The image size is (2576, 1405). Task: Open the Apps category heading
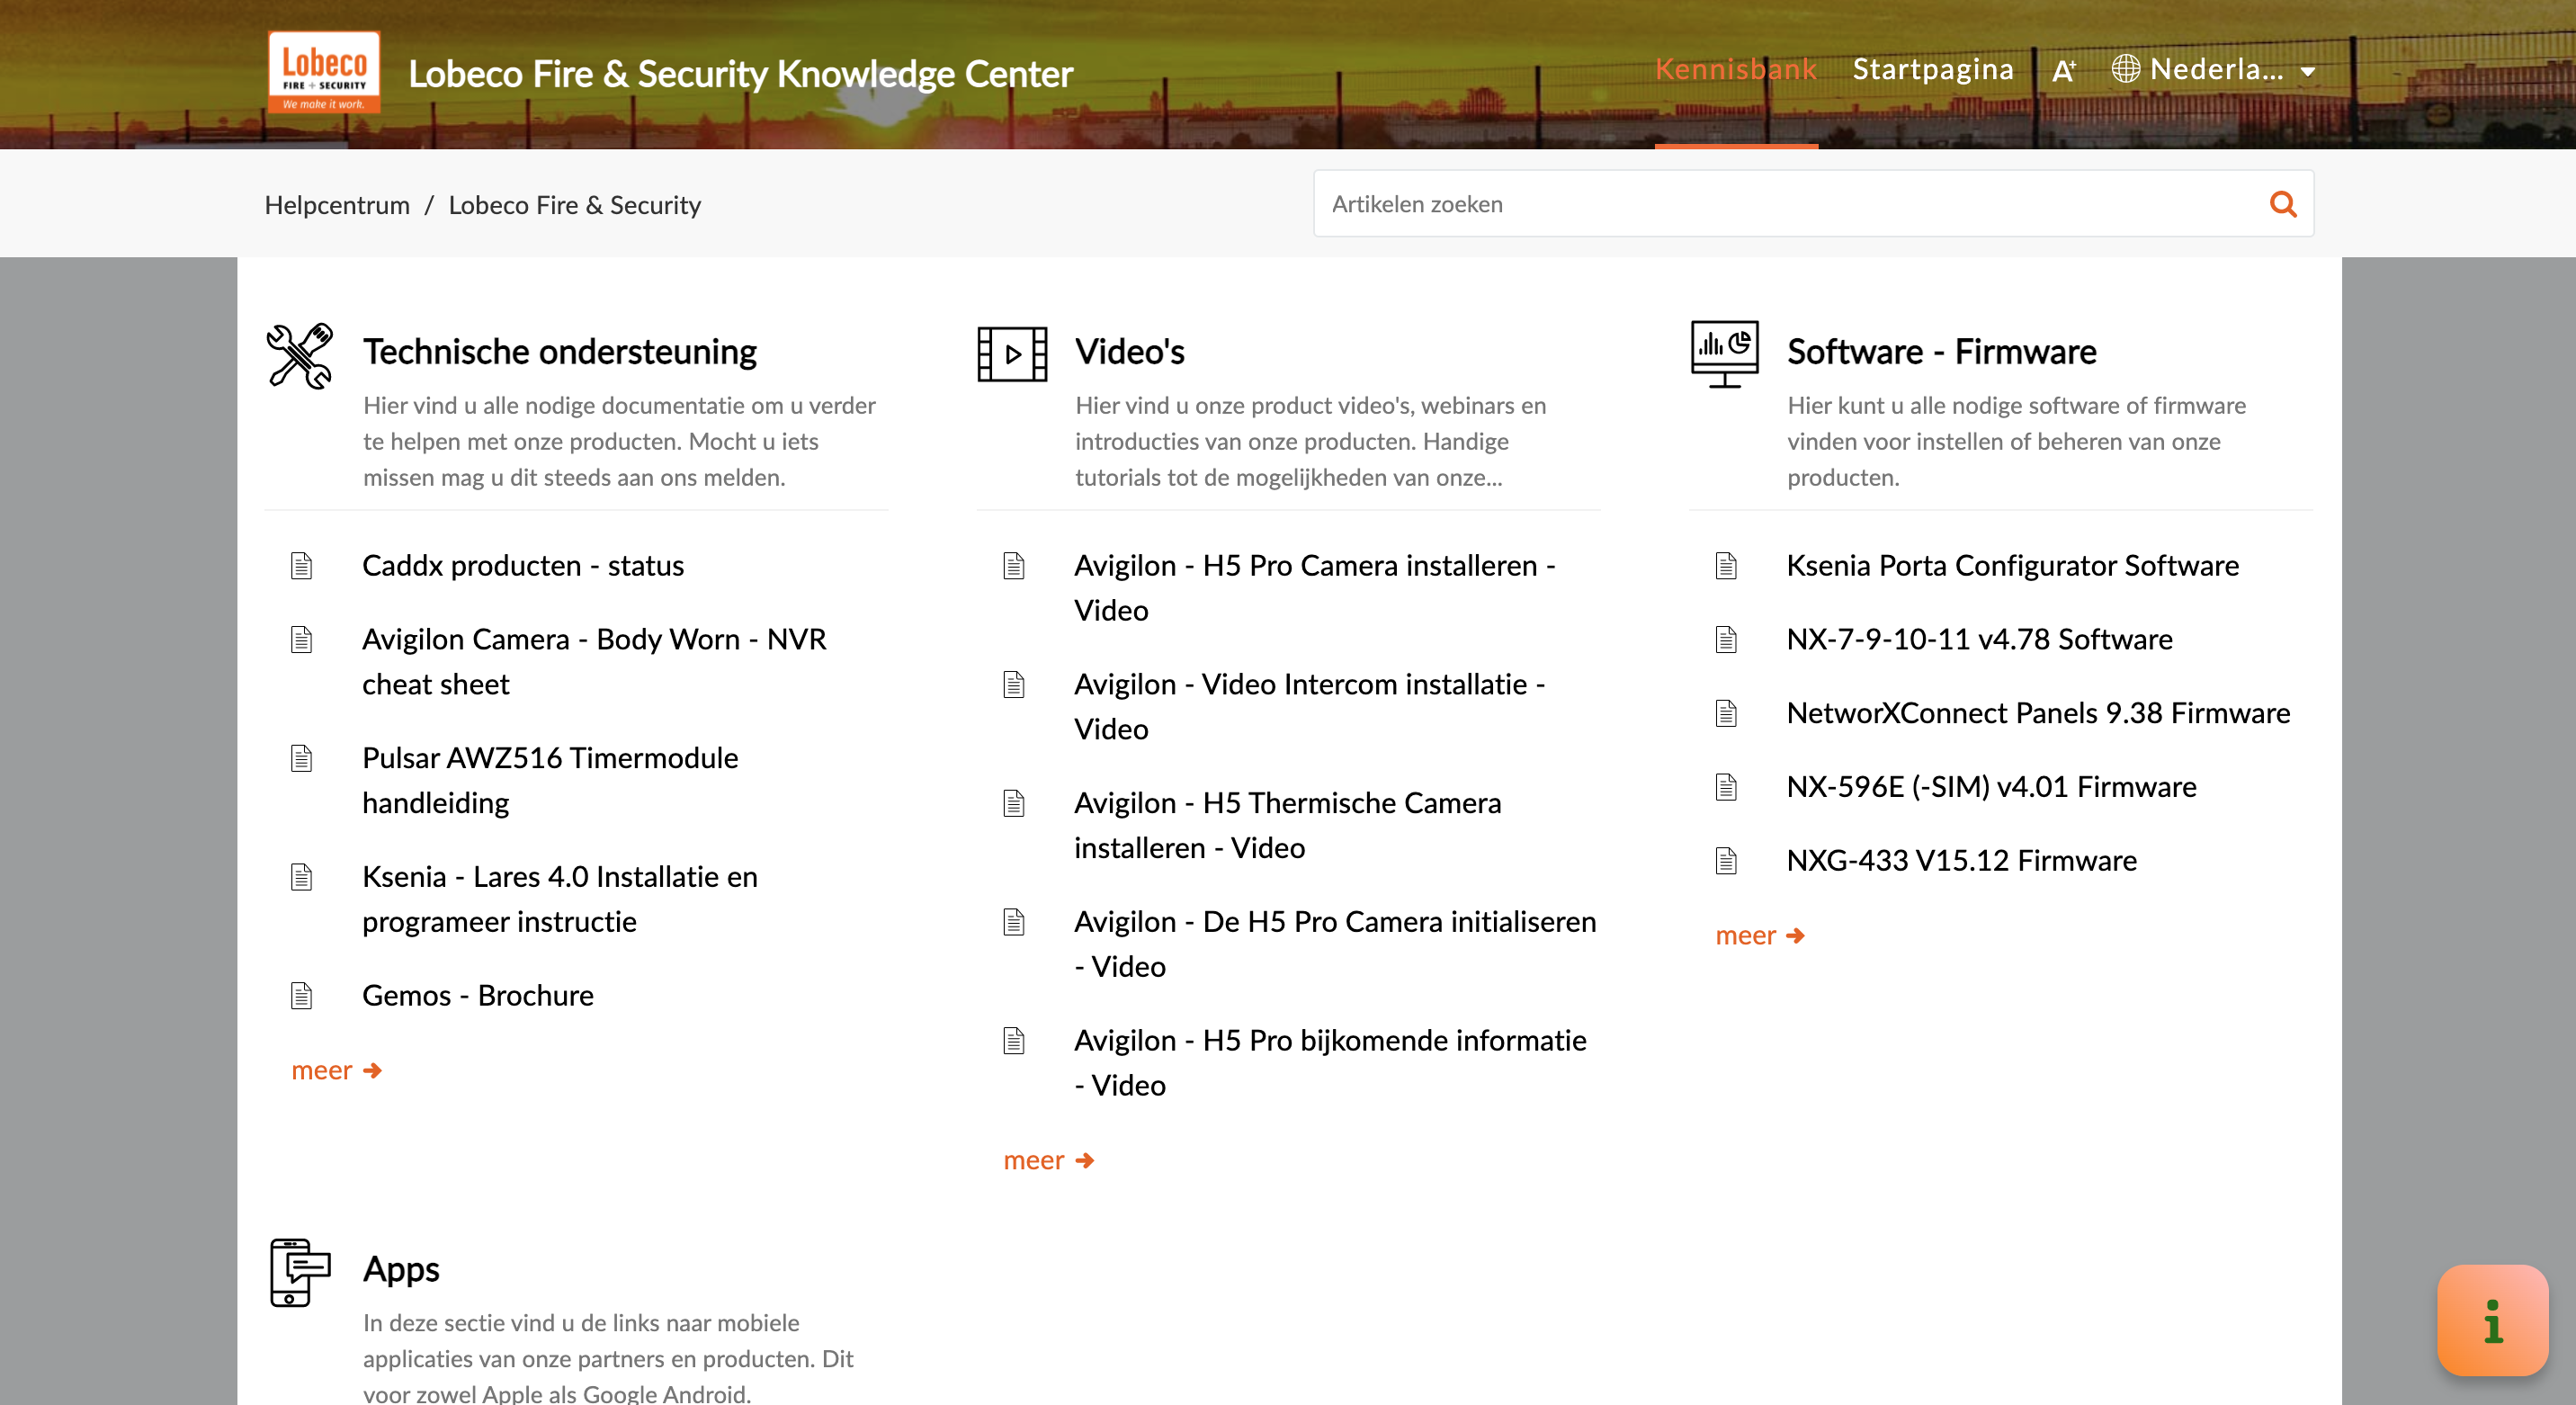coord(401,1269)
